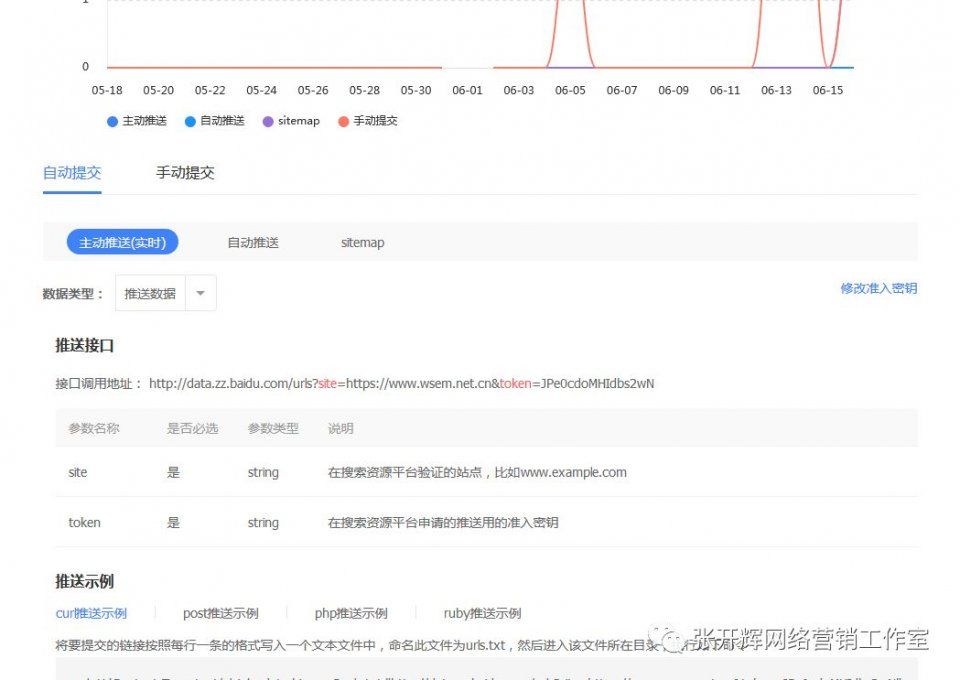Click the string type in site row
This screenshot has width=960, height=680.
(263, 473)
